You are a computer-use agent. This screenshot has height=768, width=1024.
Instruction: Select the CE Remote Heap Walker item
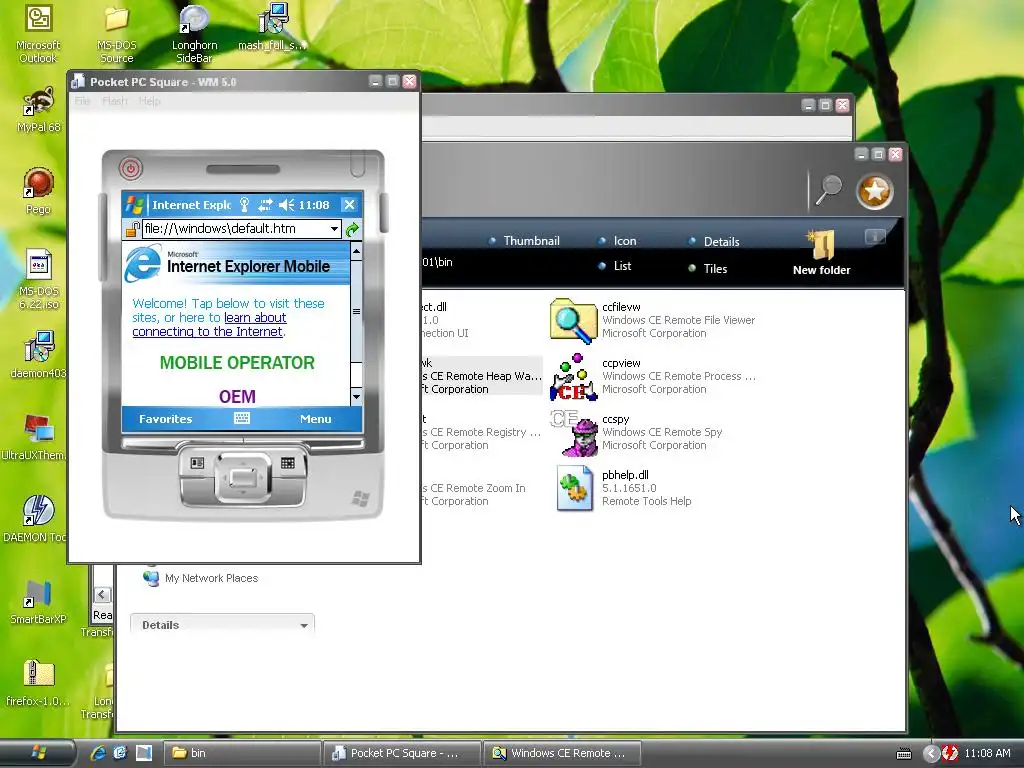[x=482, y=376]
